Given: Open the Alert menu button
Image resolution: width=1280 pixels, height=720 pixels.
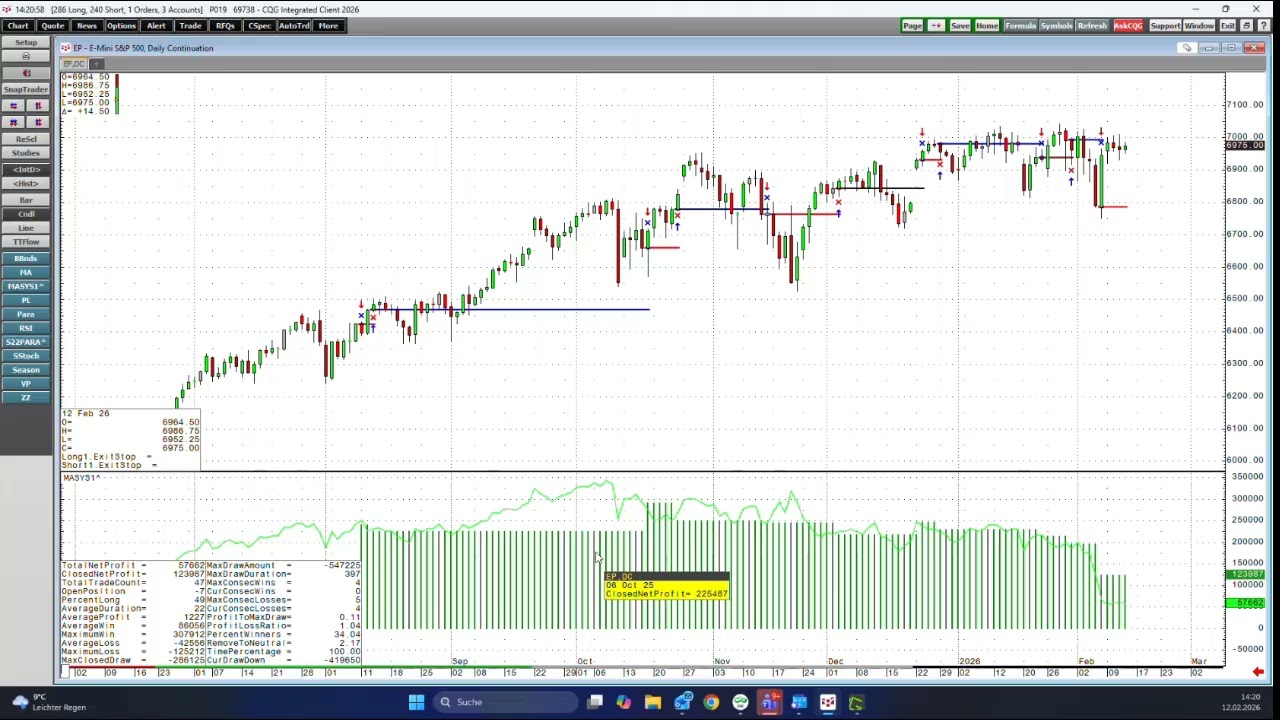Looking at the screenshot, I should click(x=156, y=25).
